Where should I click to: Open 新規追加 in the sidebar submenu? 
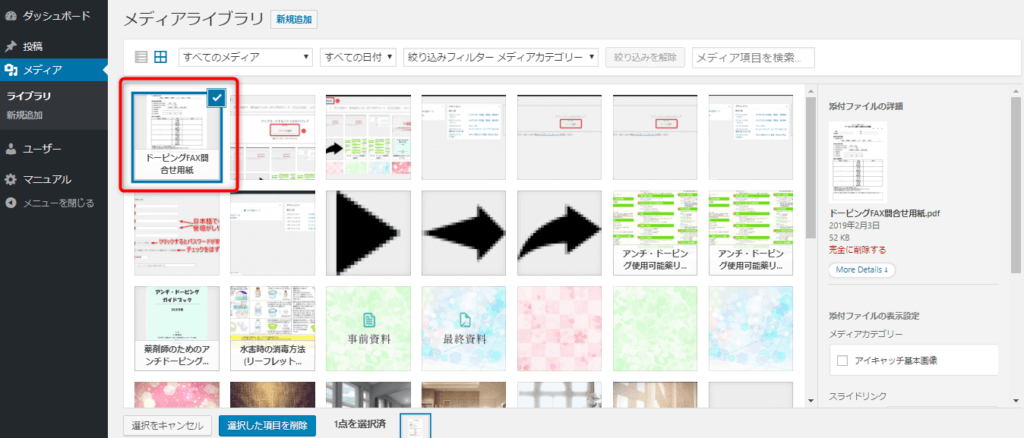(25, 115)
